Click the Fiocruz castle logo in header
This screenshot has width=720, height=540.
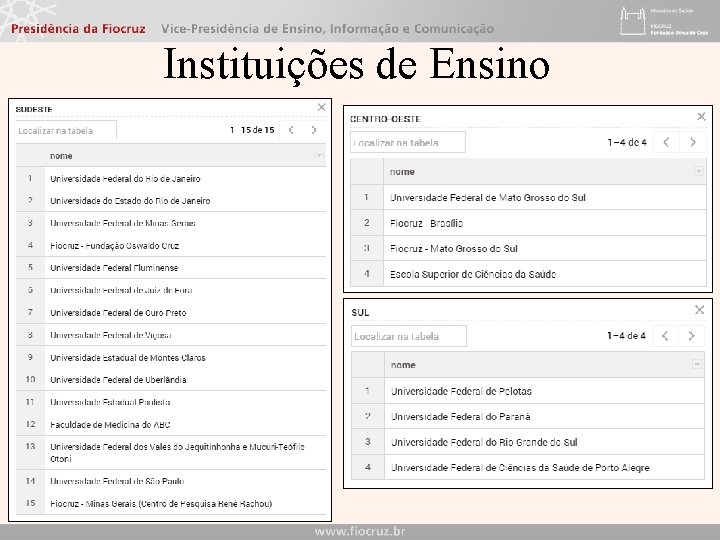(x=633, y=21)
